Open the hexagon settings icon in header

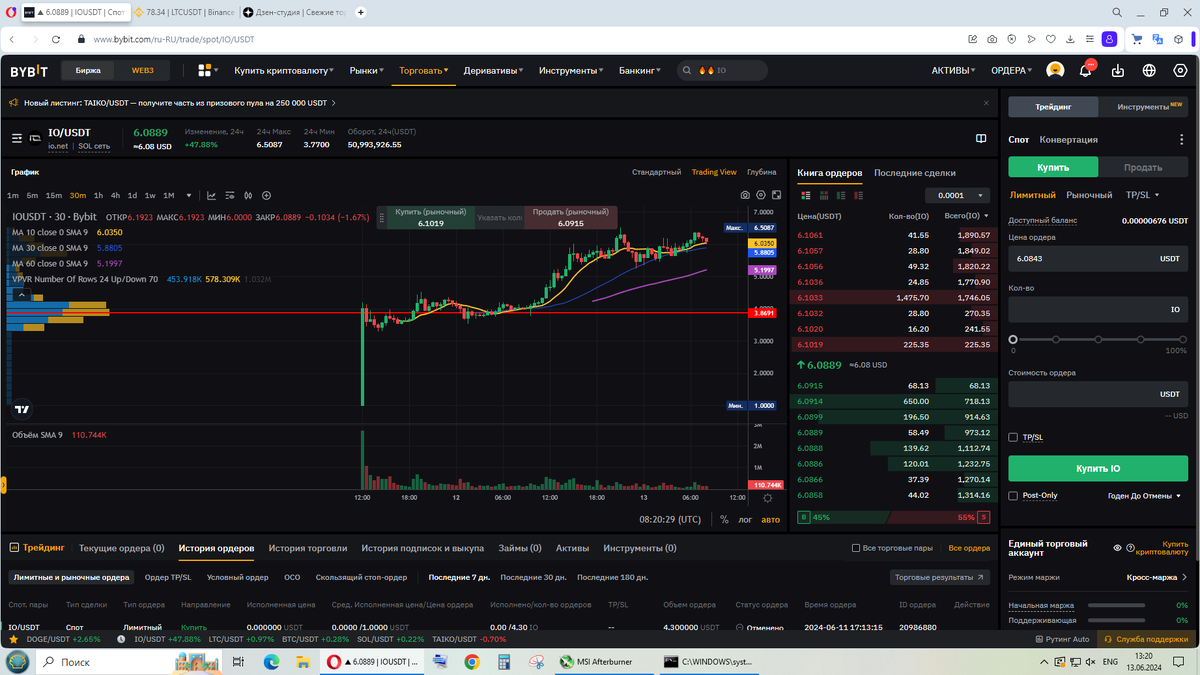pyautogui.click(x=1180, y=71)
